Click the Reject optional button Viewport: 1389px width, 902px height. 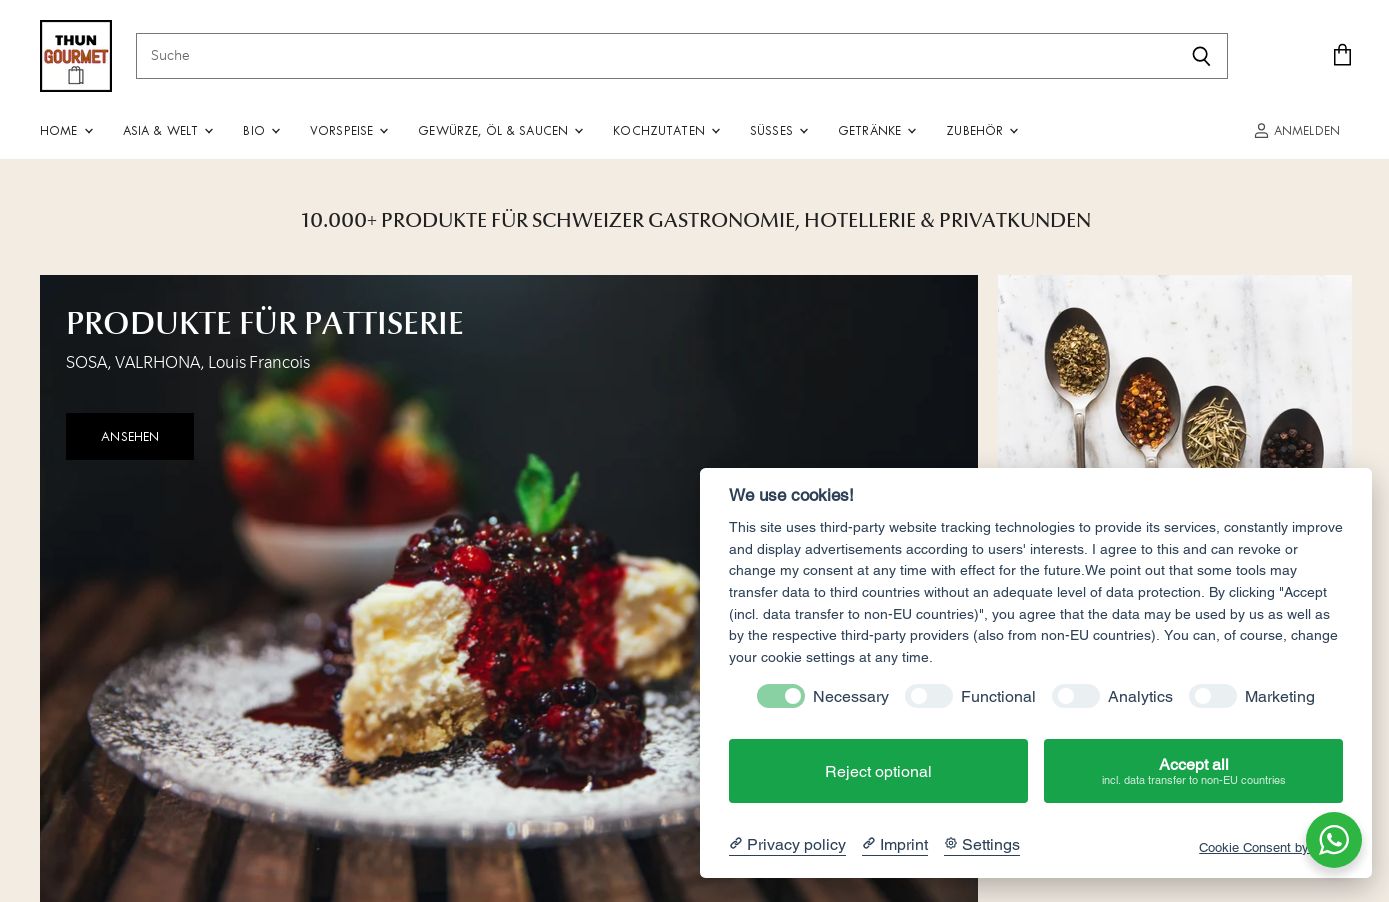(878, 771)
